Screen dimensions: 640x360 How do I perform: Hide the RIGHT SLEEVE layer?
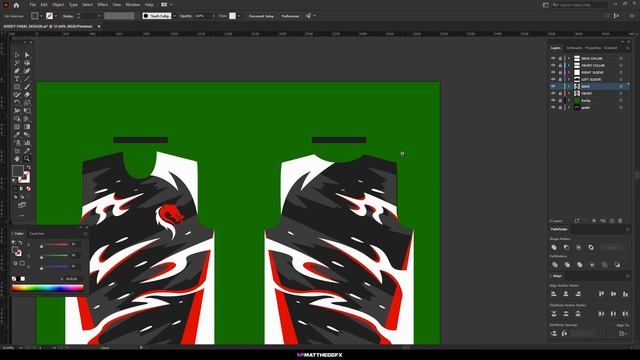coord(553,72)
